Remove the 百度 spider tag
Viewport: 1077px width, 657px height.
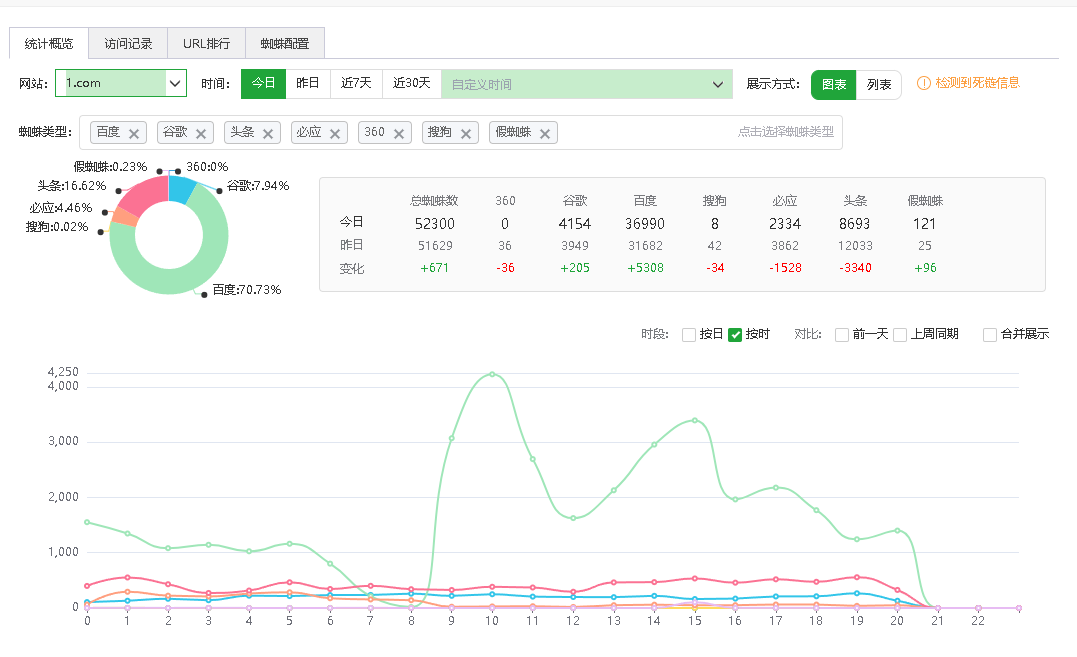click(134, 134)
